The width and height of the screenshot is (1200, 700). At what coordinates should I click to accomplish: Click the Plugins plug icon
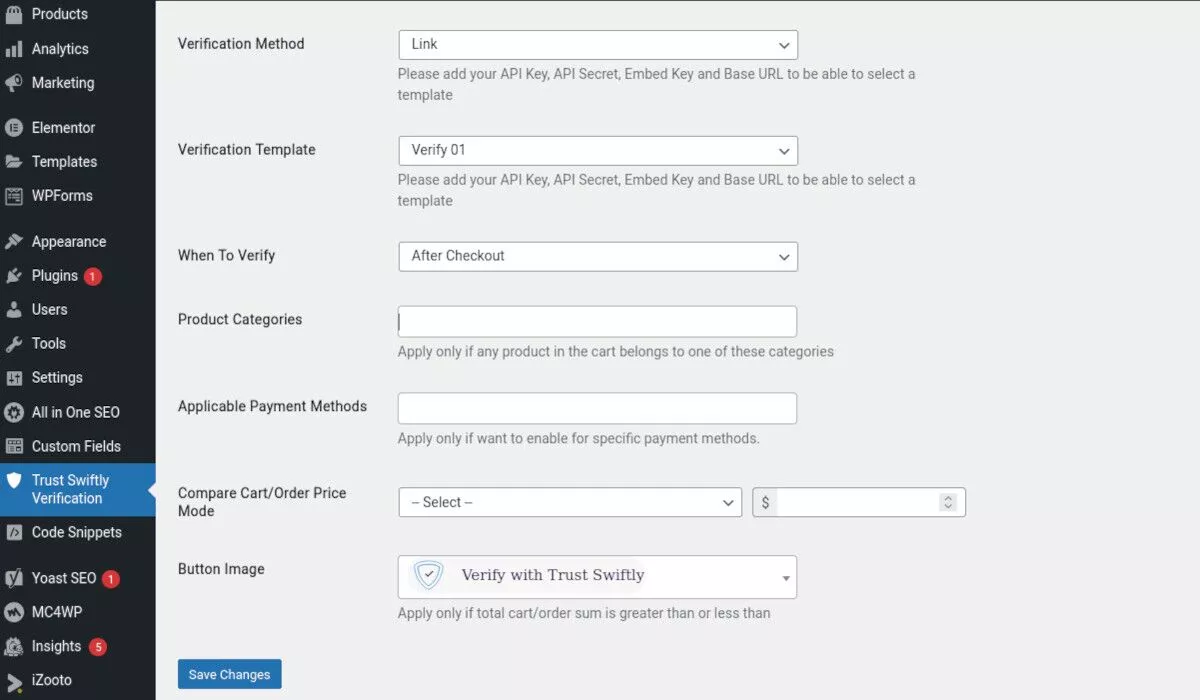click(x=14, y=276)
